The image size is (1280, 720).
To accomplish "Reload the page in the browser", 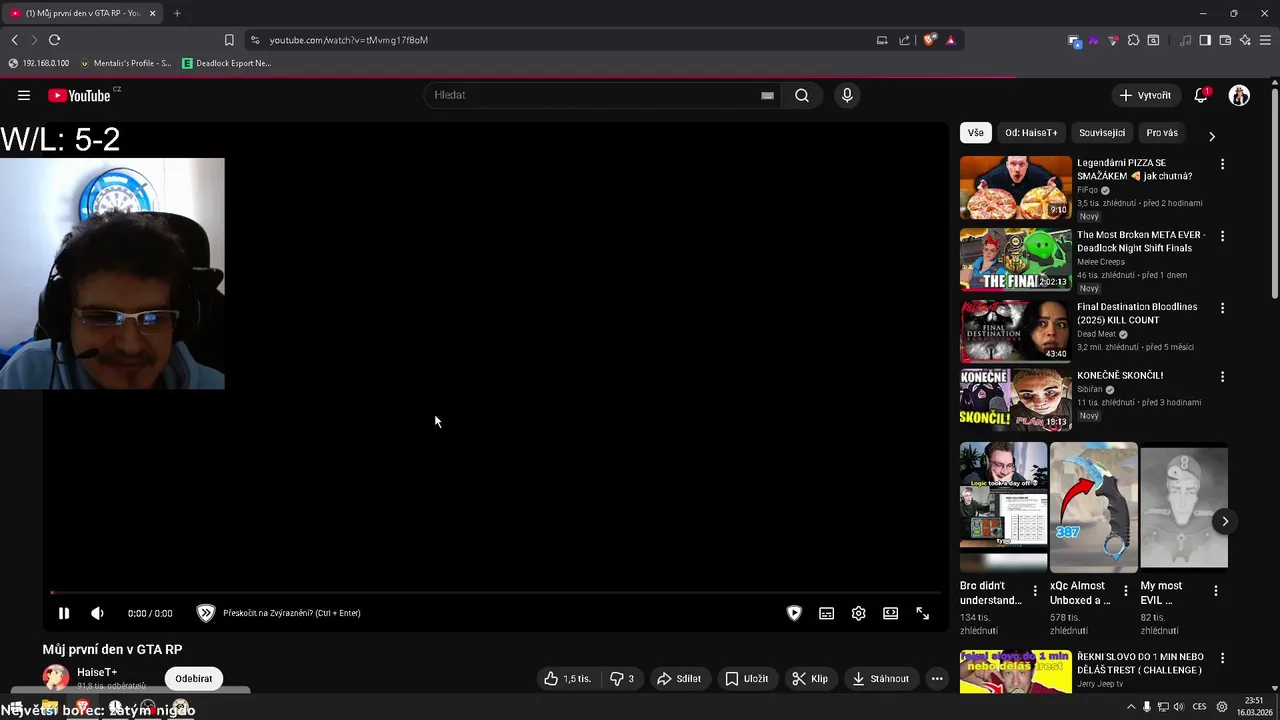I will pos(54,40).
